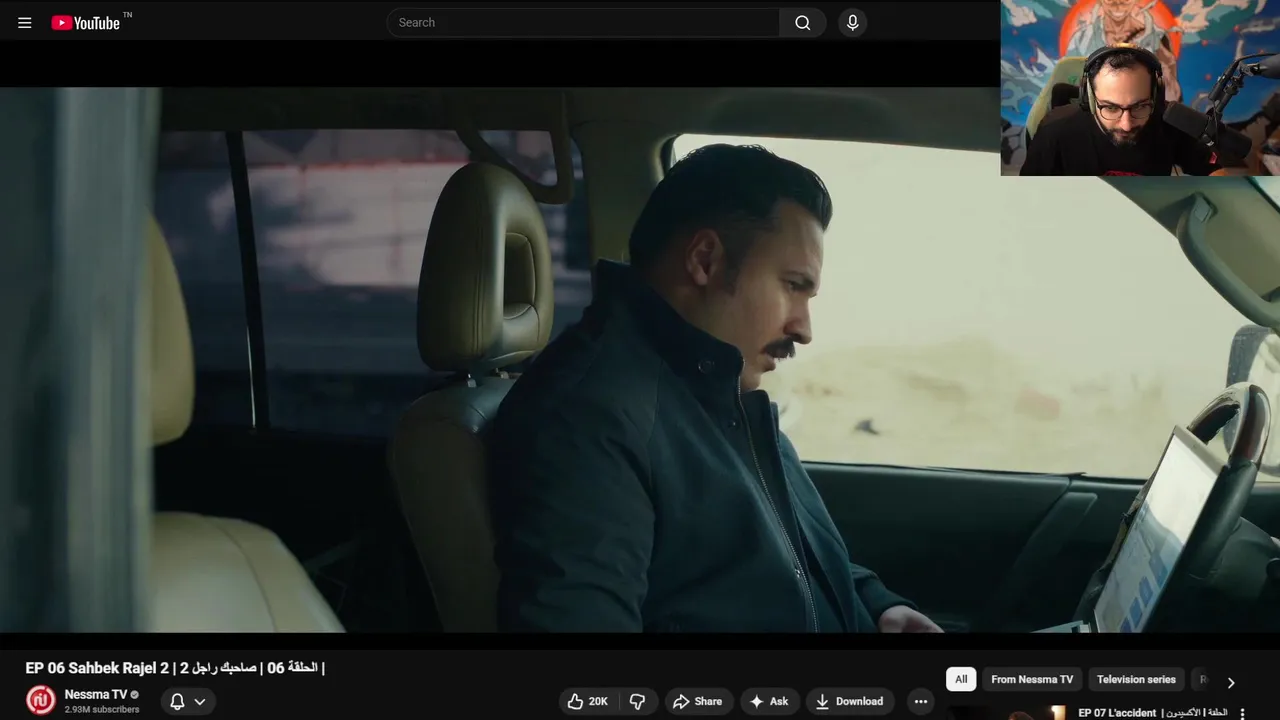Open notification bell subscription dropdown

pyautogui.click(x=187, y=701)
